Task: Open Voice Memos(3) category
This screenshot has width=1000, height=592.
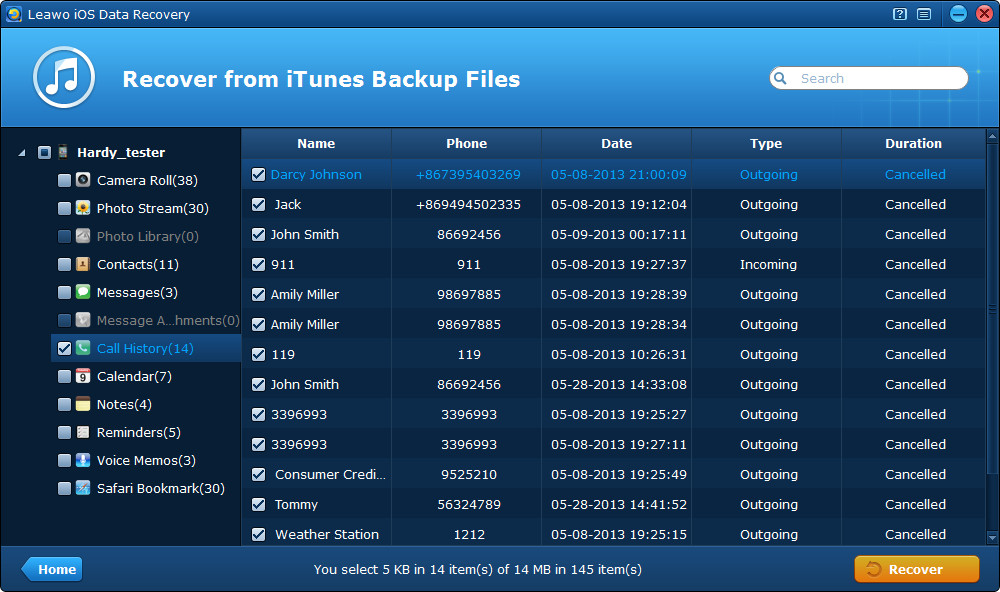Action: coord(146,461)
